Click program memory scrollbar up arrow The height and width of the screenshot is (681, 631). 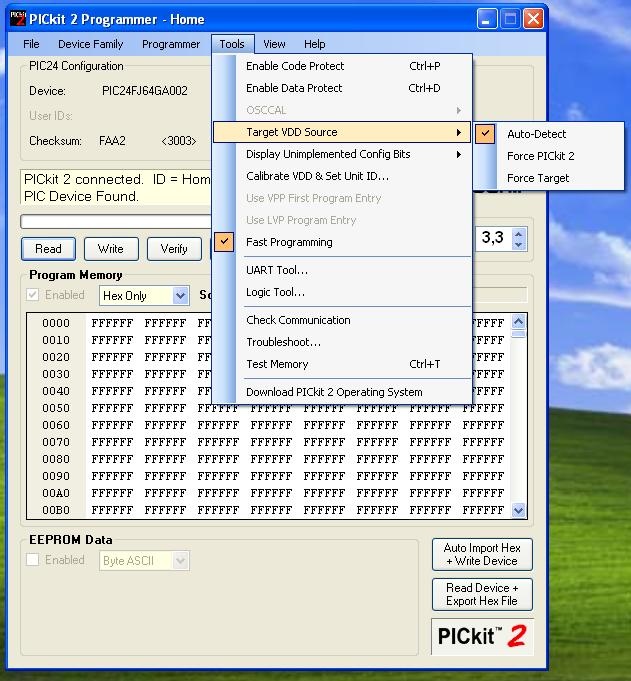519,321
